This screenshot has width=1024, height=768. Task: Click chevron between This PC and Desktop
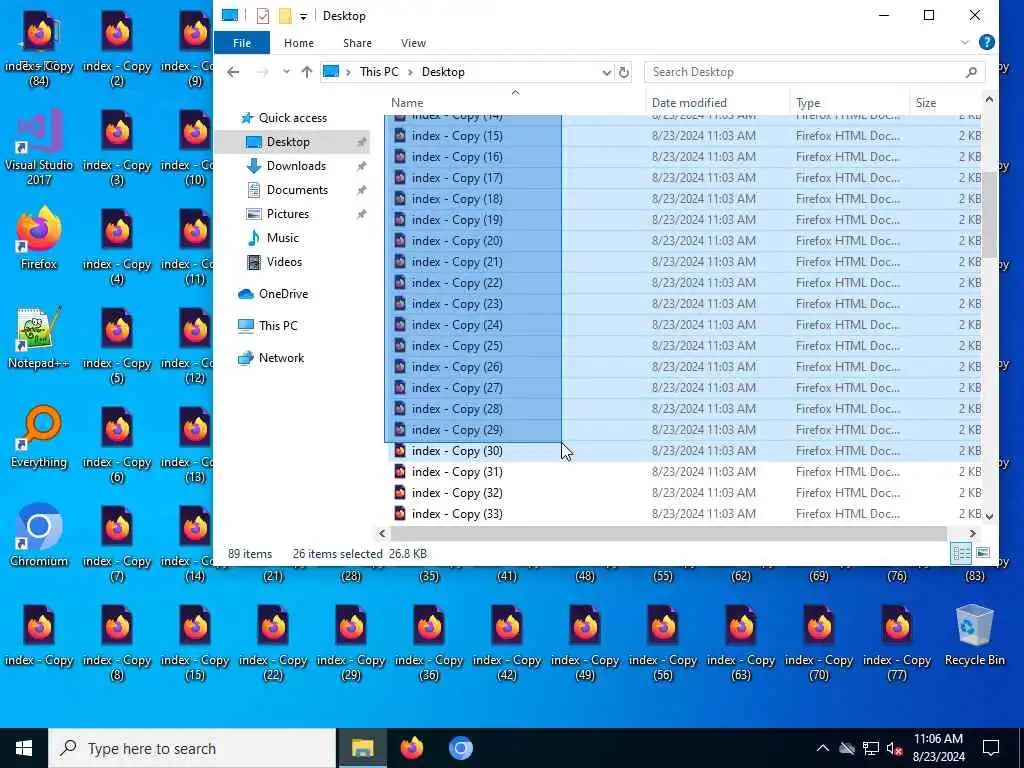coord(410,72)
